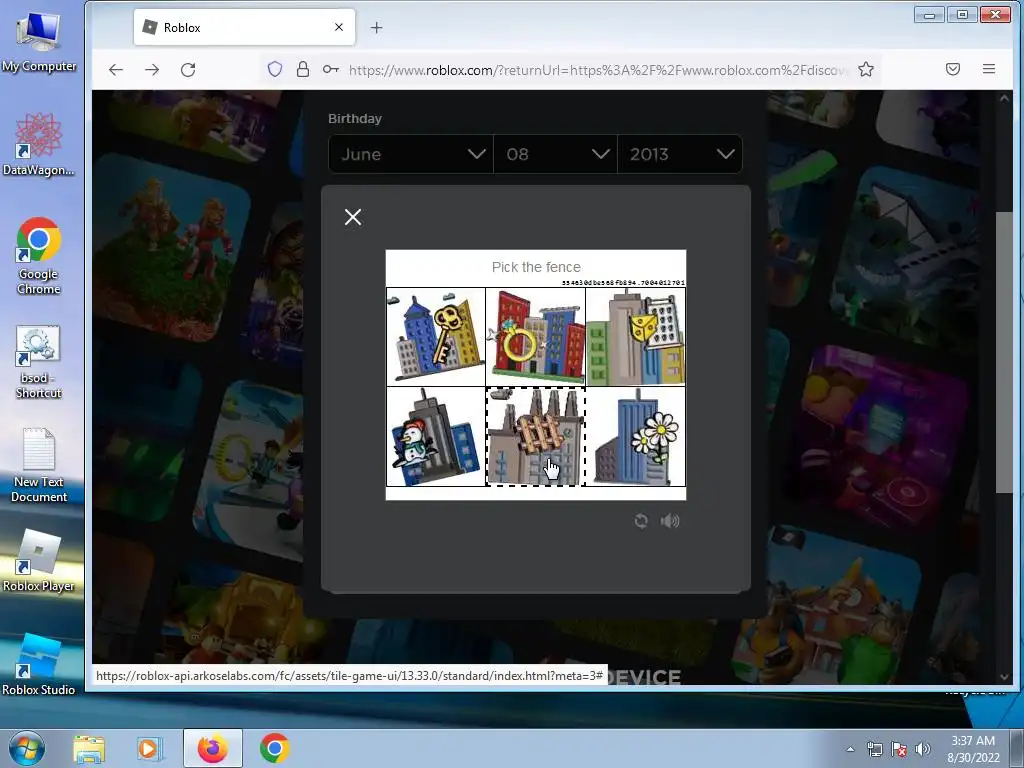Click the volume tray icon
Image resolution: width=1024 pixels, height=768 pixels.
(923, 749)
